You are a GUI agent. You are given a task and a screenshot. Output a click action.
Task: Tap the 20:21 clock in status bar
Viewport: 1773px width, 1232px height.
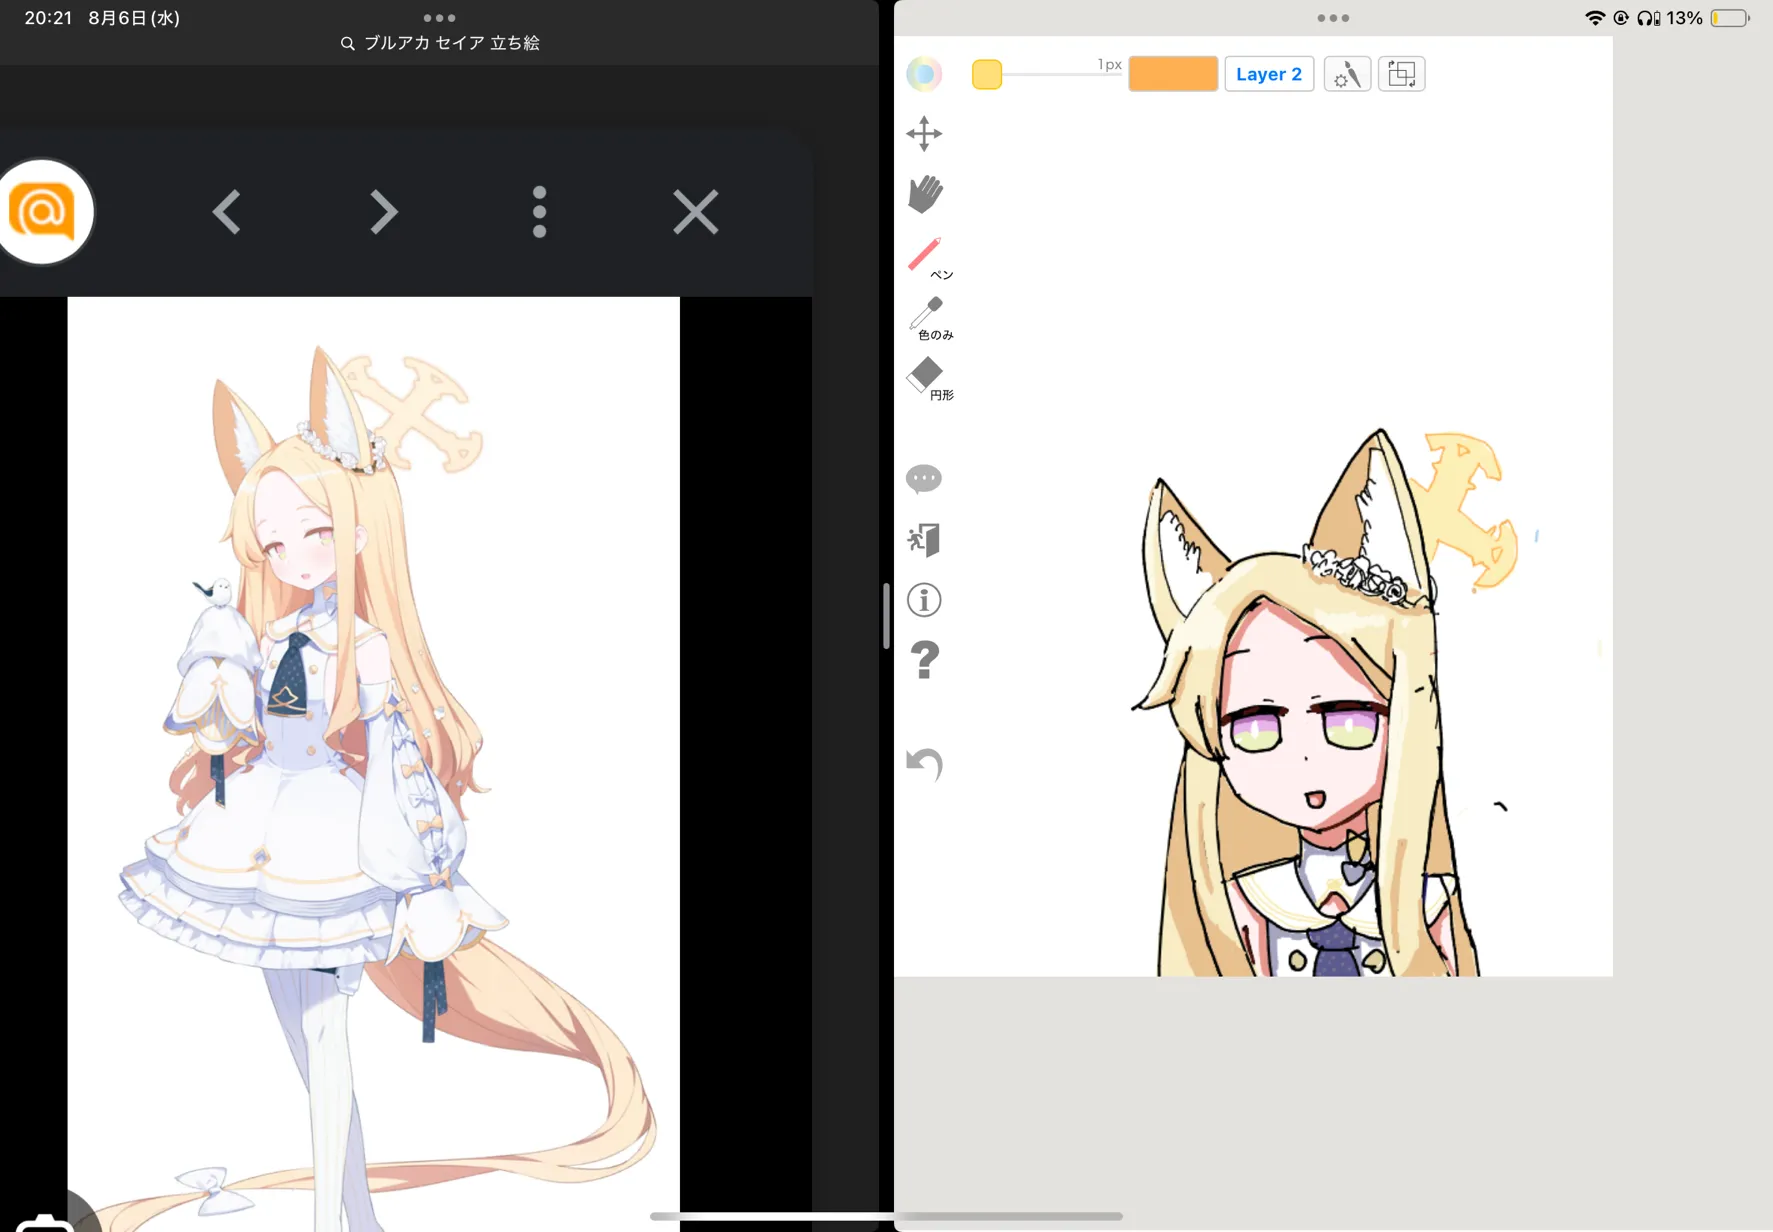tap(48, 18)
